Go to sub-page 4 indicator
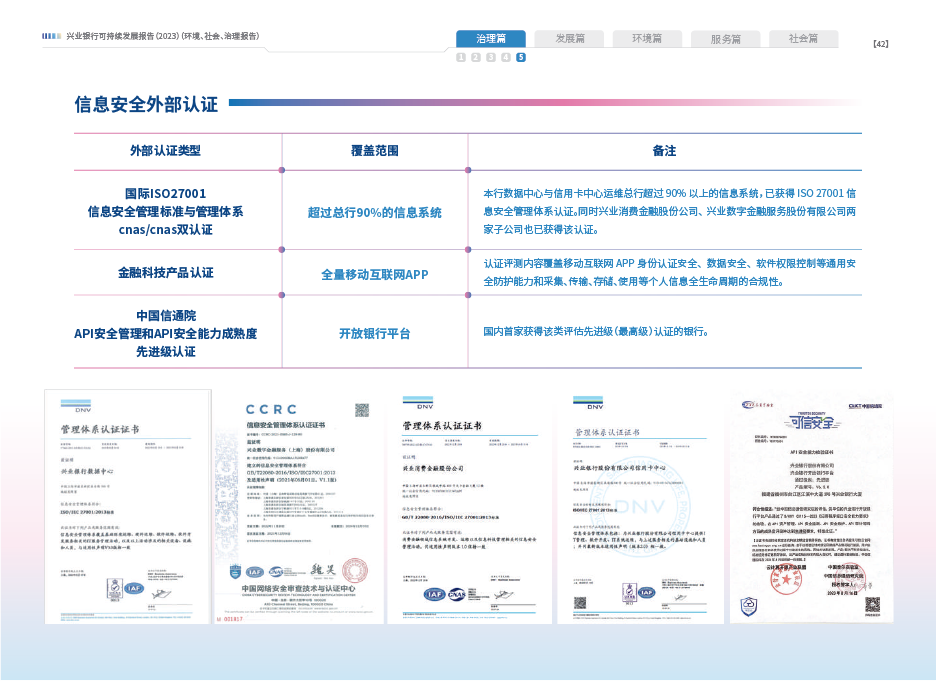This screenshot has height=681, width=936. [506, 58]
